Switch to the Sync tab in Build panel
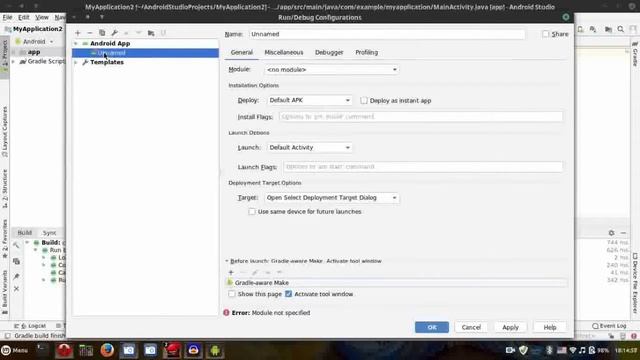Image resolution: width=640 pixels, height=360 pixels. [x=49, y=233]
